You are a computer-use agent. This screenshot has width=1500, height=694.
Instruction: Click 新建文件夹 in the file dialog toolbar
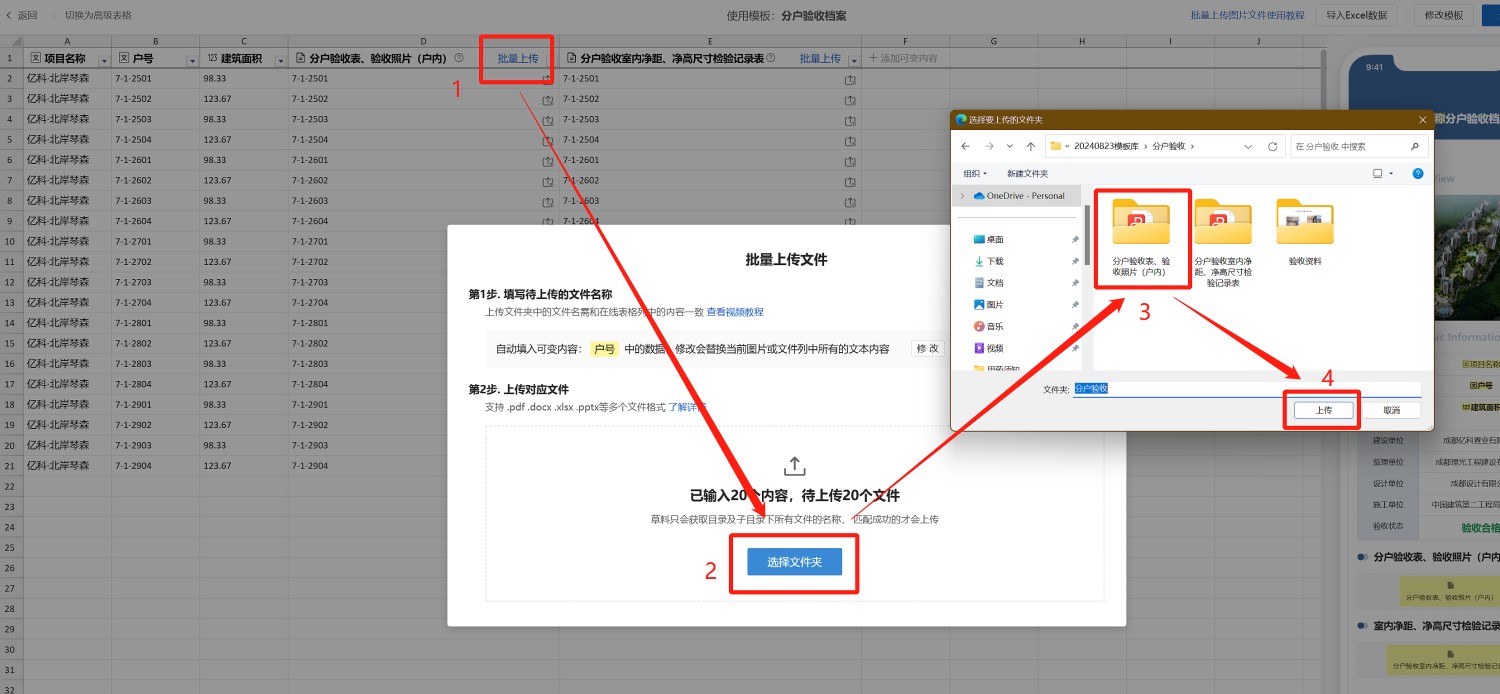1028,173
